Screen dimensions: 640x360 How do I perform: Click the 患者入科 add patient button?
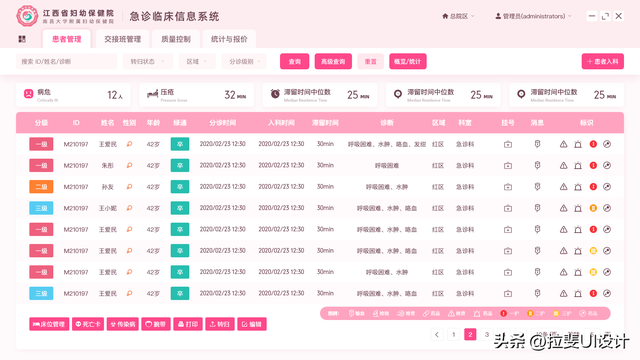602,62
